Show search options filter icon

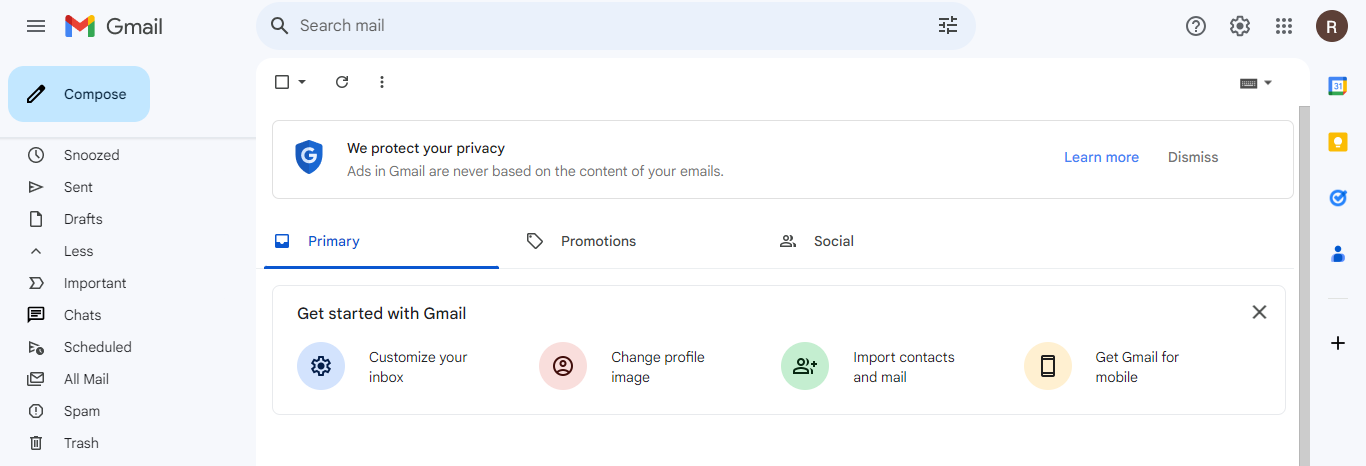click(x=948, y=26)
